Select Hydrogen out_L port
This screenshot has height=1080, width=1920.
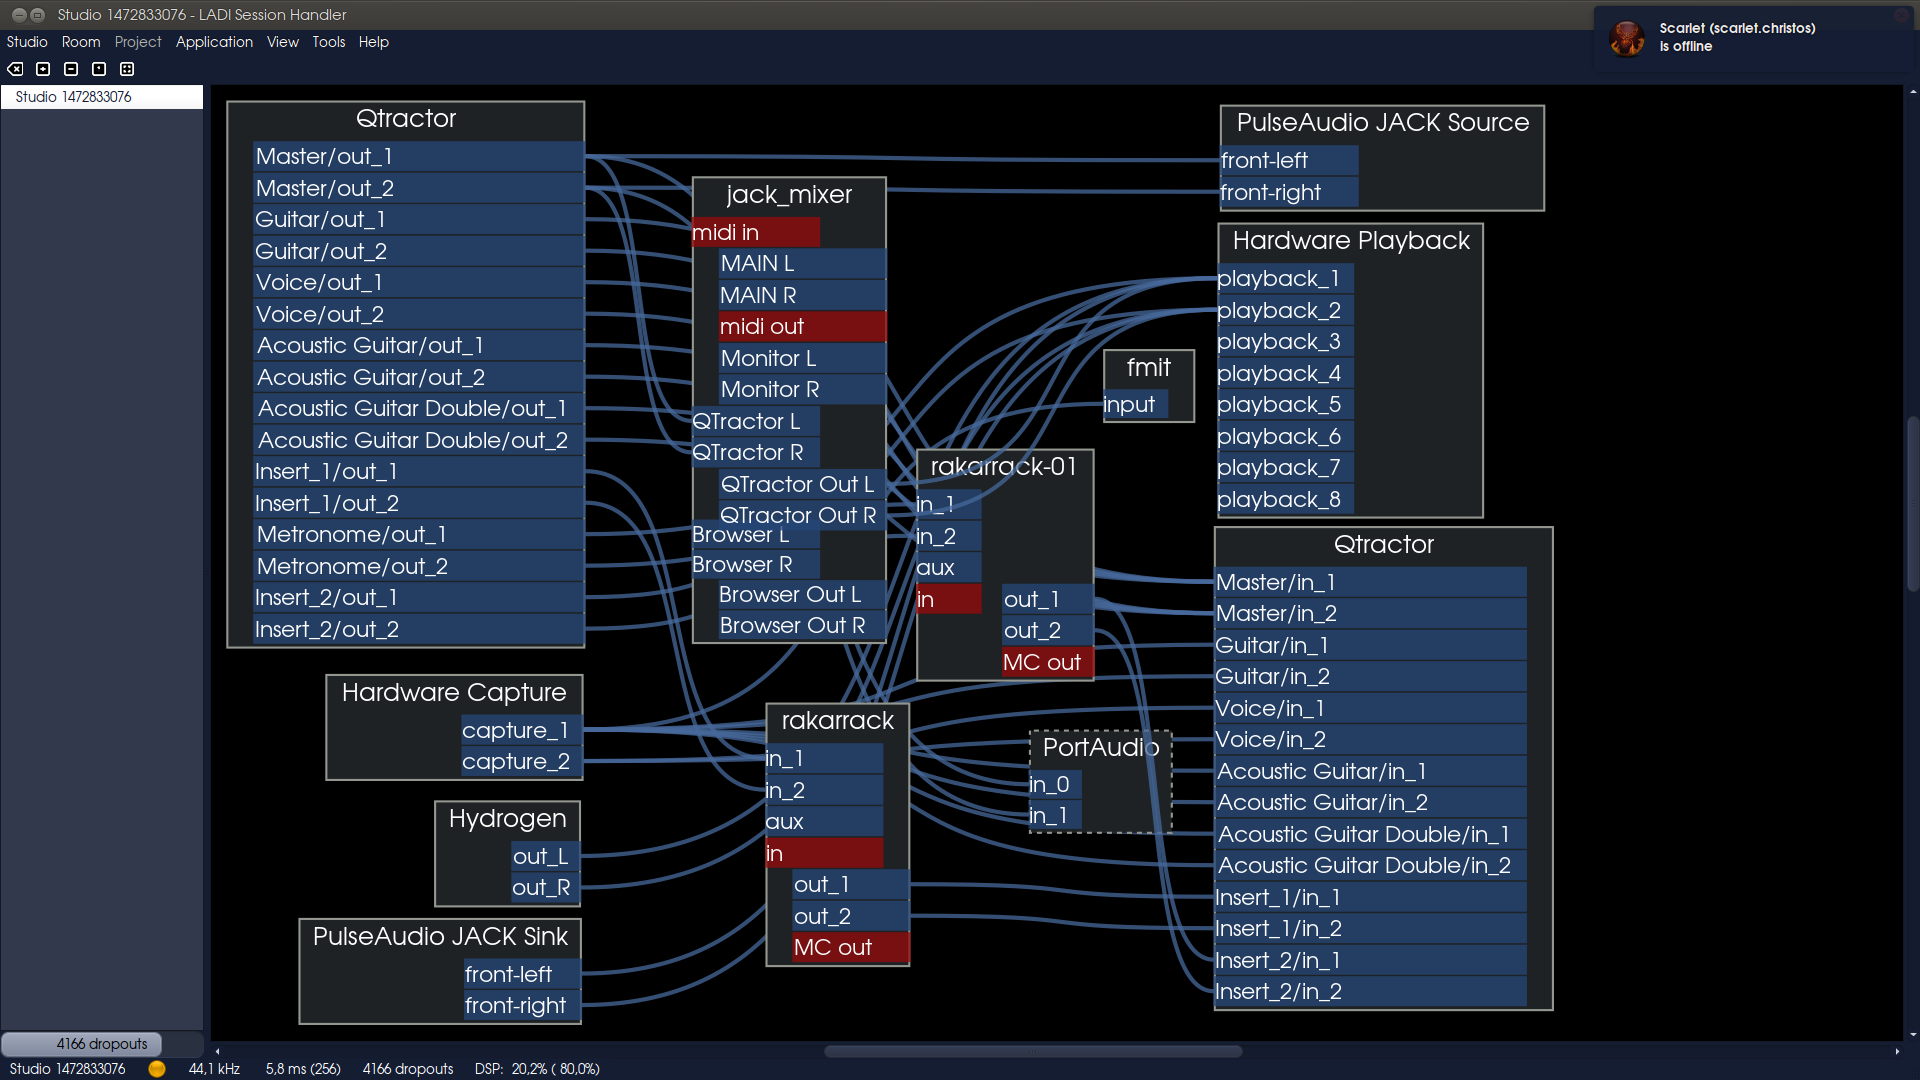tap(546, 856)
